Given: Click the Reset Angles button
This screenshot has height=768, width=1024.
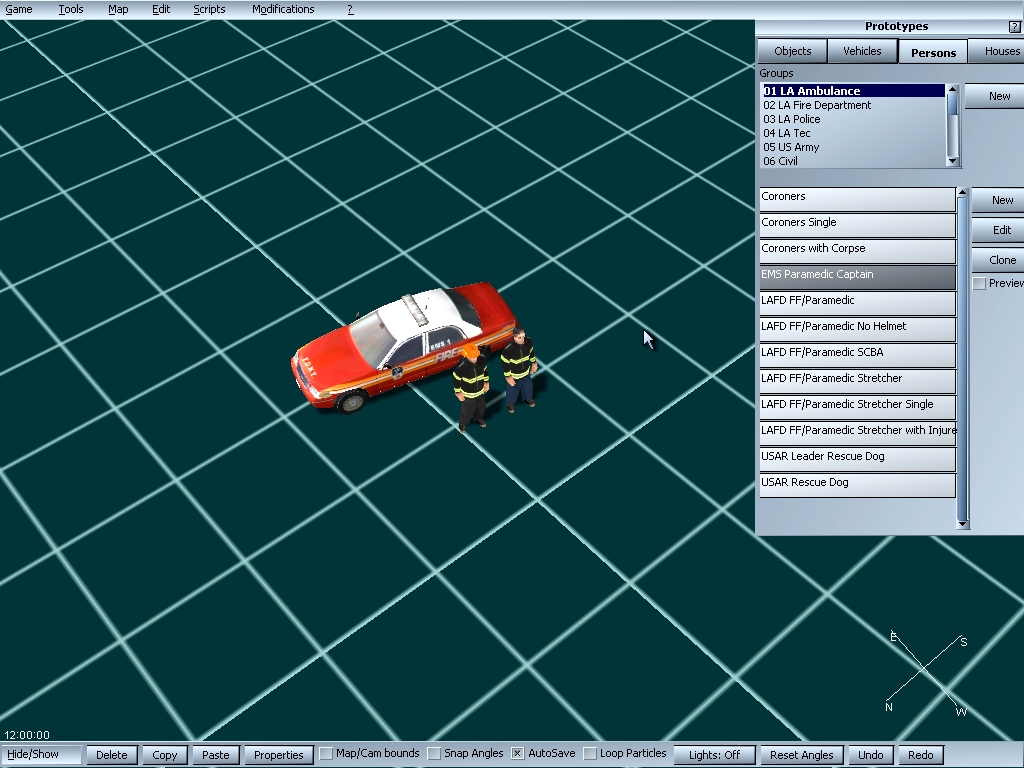Looking at the screenshot, I should coord(801,755).
